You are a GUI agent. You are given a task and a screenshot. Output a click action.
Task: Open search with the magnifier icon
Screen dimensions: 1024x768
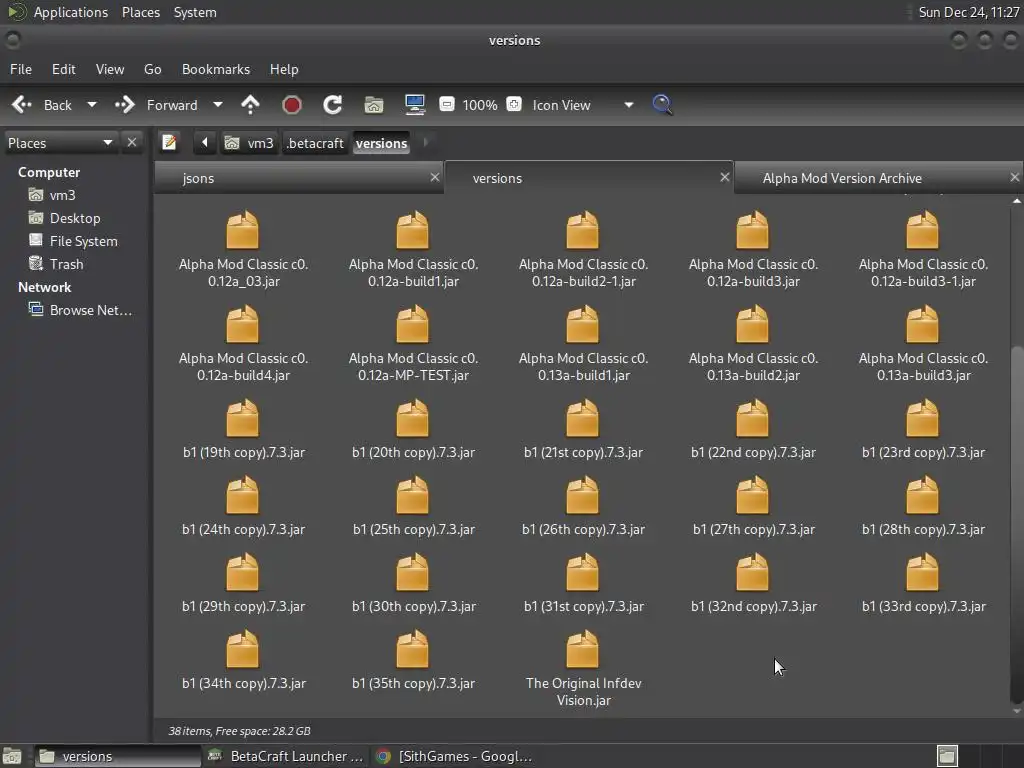[x=662, y=105]
